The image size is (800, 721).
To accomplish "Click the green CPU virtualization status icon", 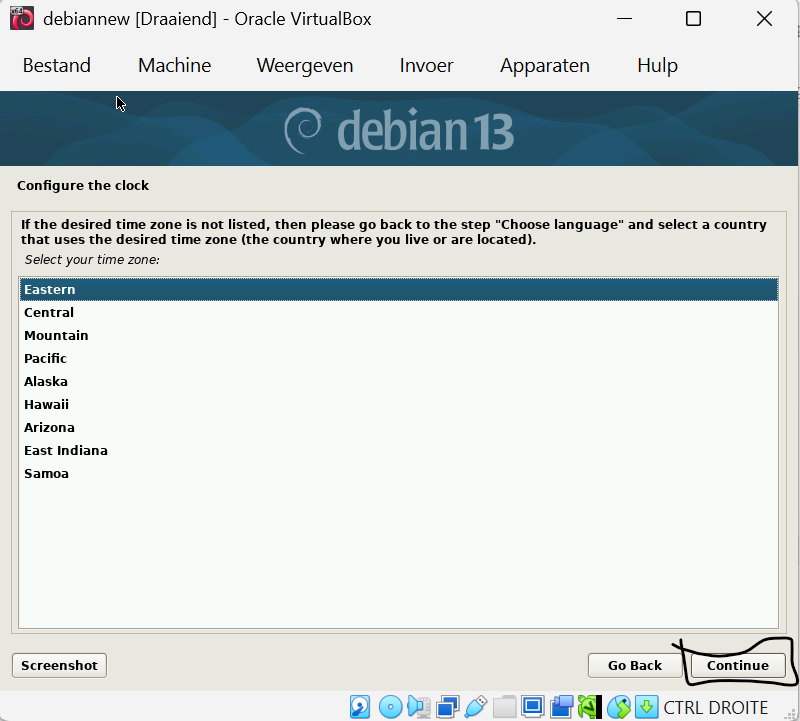I will click(590, 707).
